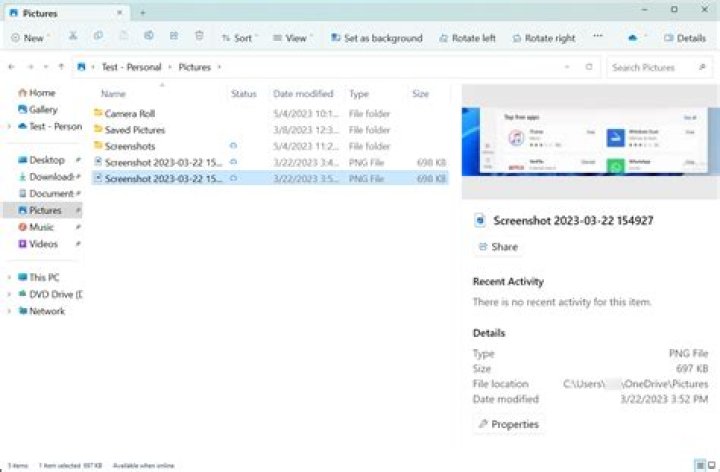
Task: Click the PNG file icon beside details title
Action: [480, 220]
